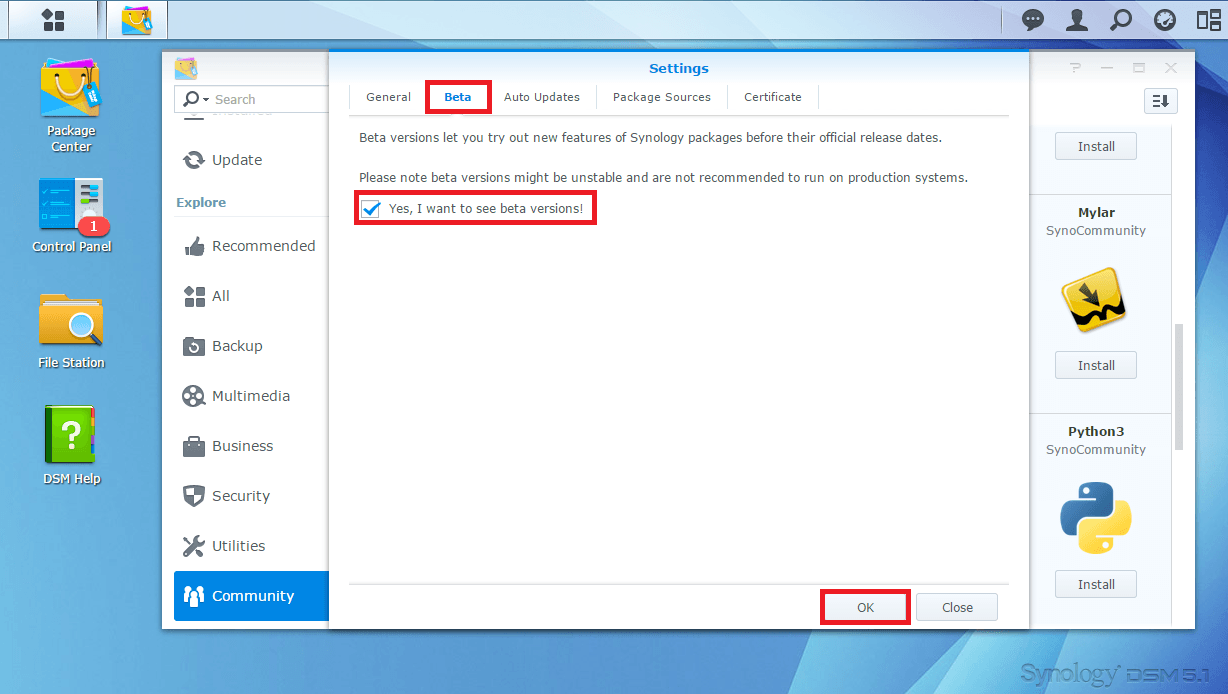Select the Multimedia category in sidebar
The height and width of the screenshot is (694, 1228).
click(x=250, y=396)
